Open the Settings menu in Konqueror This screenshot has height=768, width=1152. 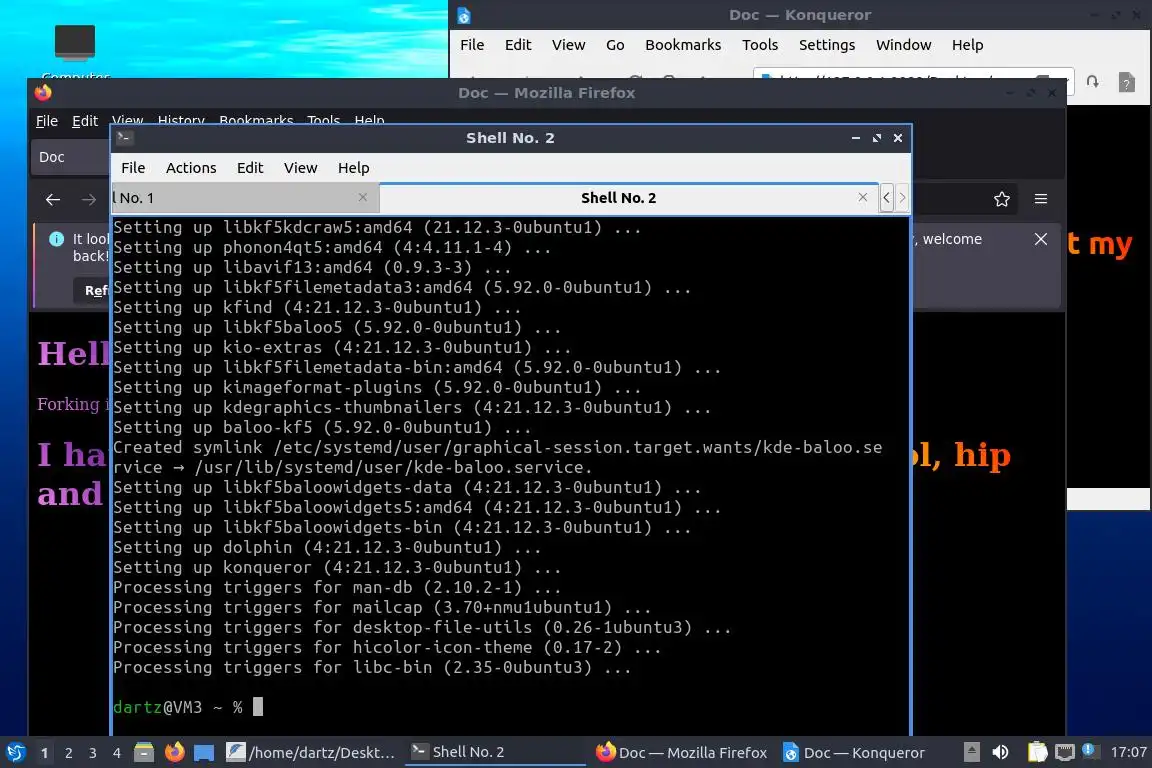pyautogui.click(x=827, y=45)
